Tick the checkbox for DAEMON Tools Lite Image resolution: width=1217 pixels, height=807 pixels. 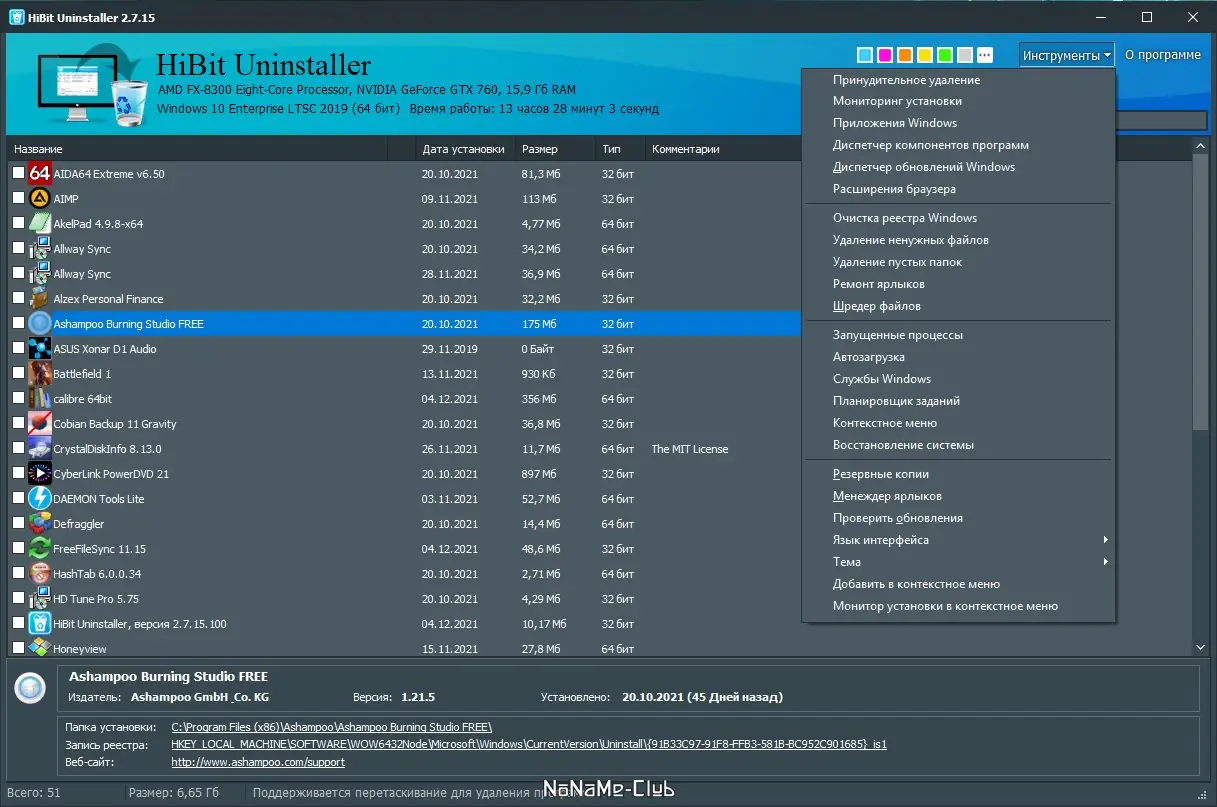(18, 498)
